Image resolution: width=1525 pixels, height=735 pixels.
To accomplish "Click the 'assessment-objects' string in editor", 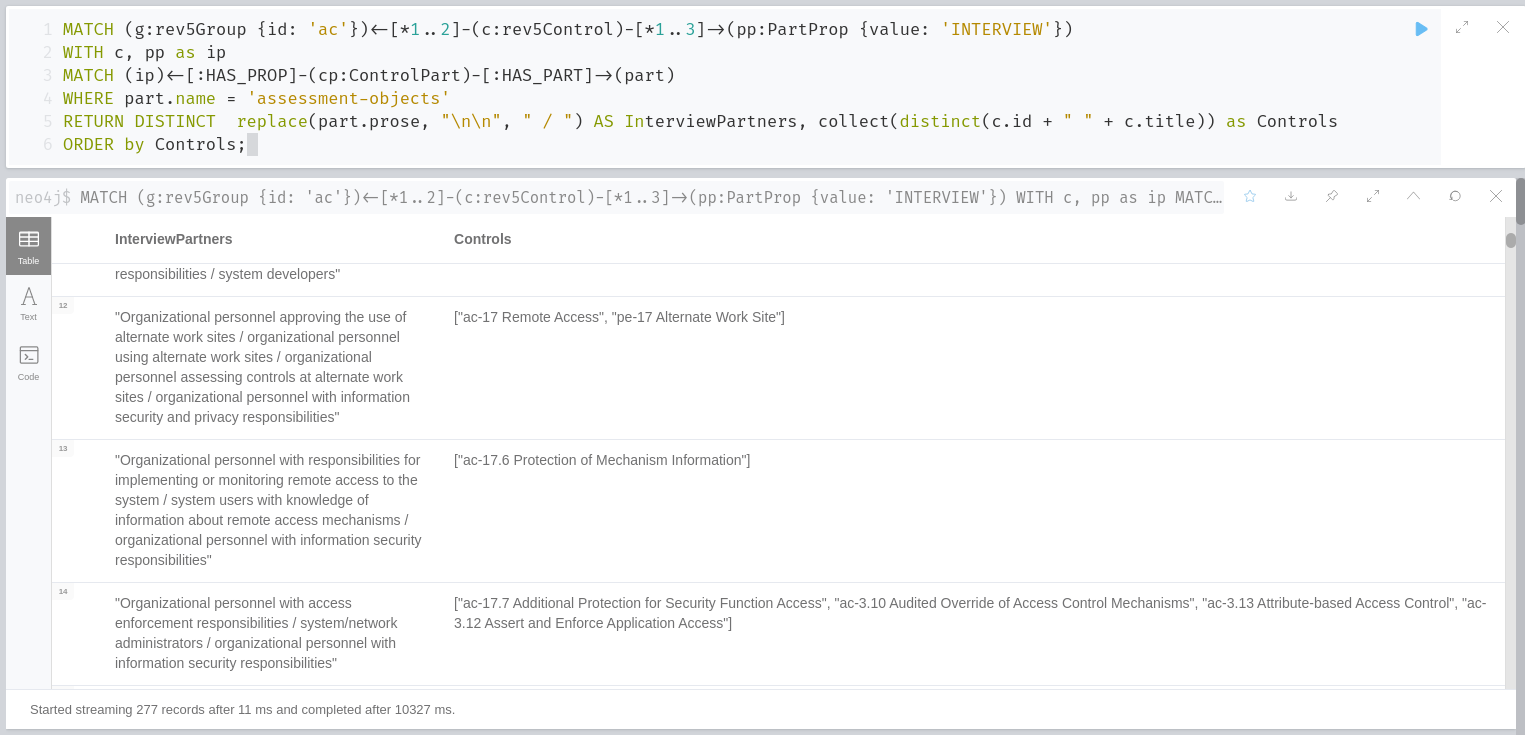I will point(349,98).
